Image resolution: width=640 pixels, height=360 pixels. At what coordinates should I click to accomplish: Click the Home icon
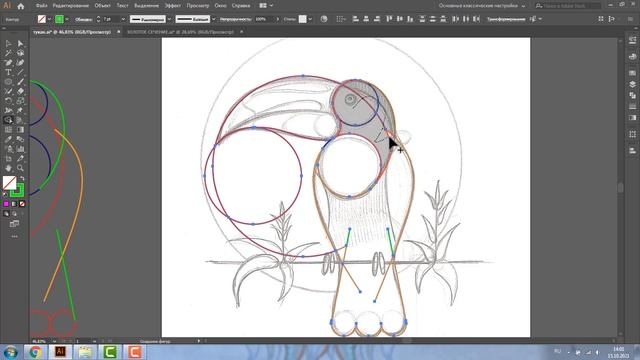pos(20,6)
